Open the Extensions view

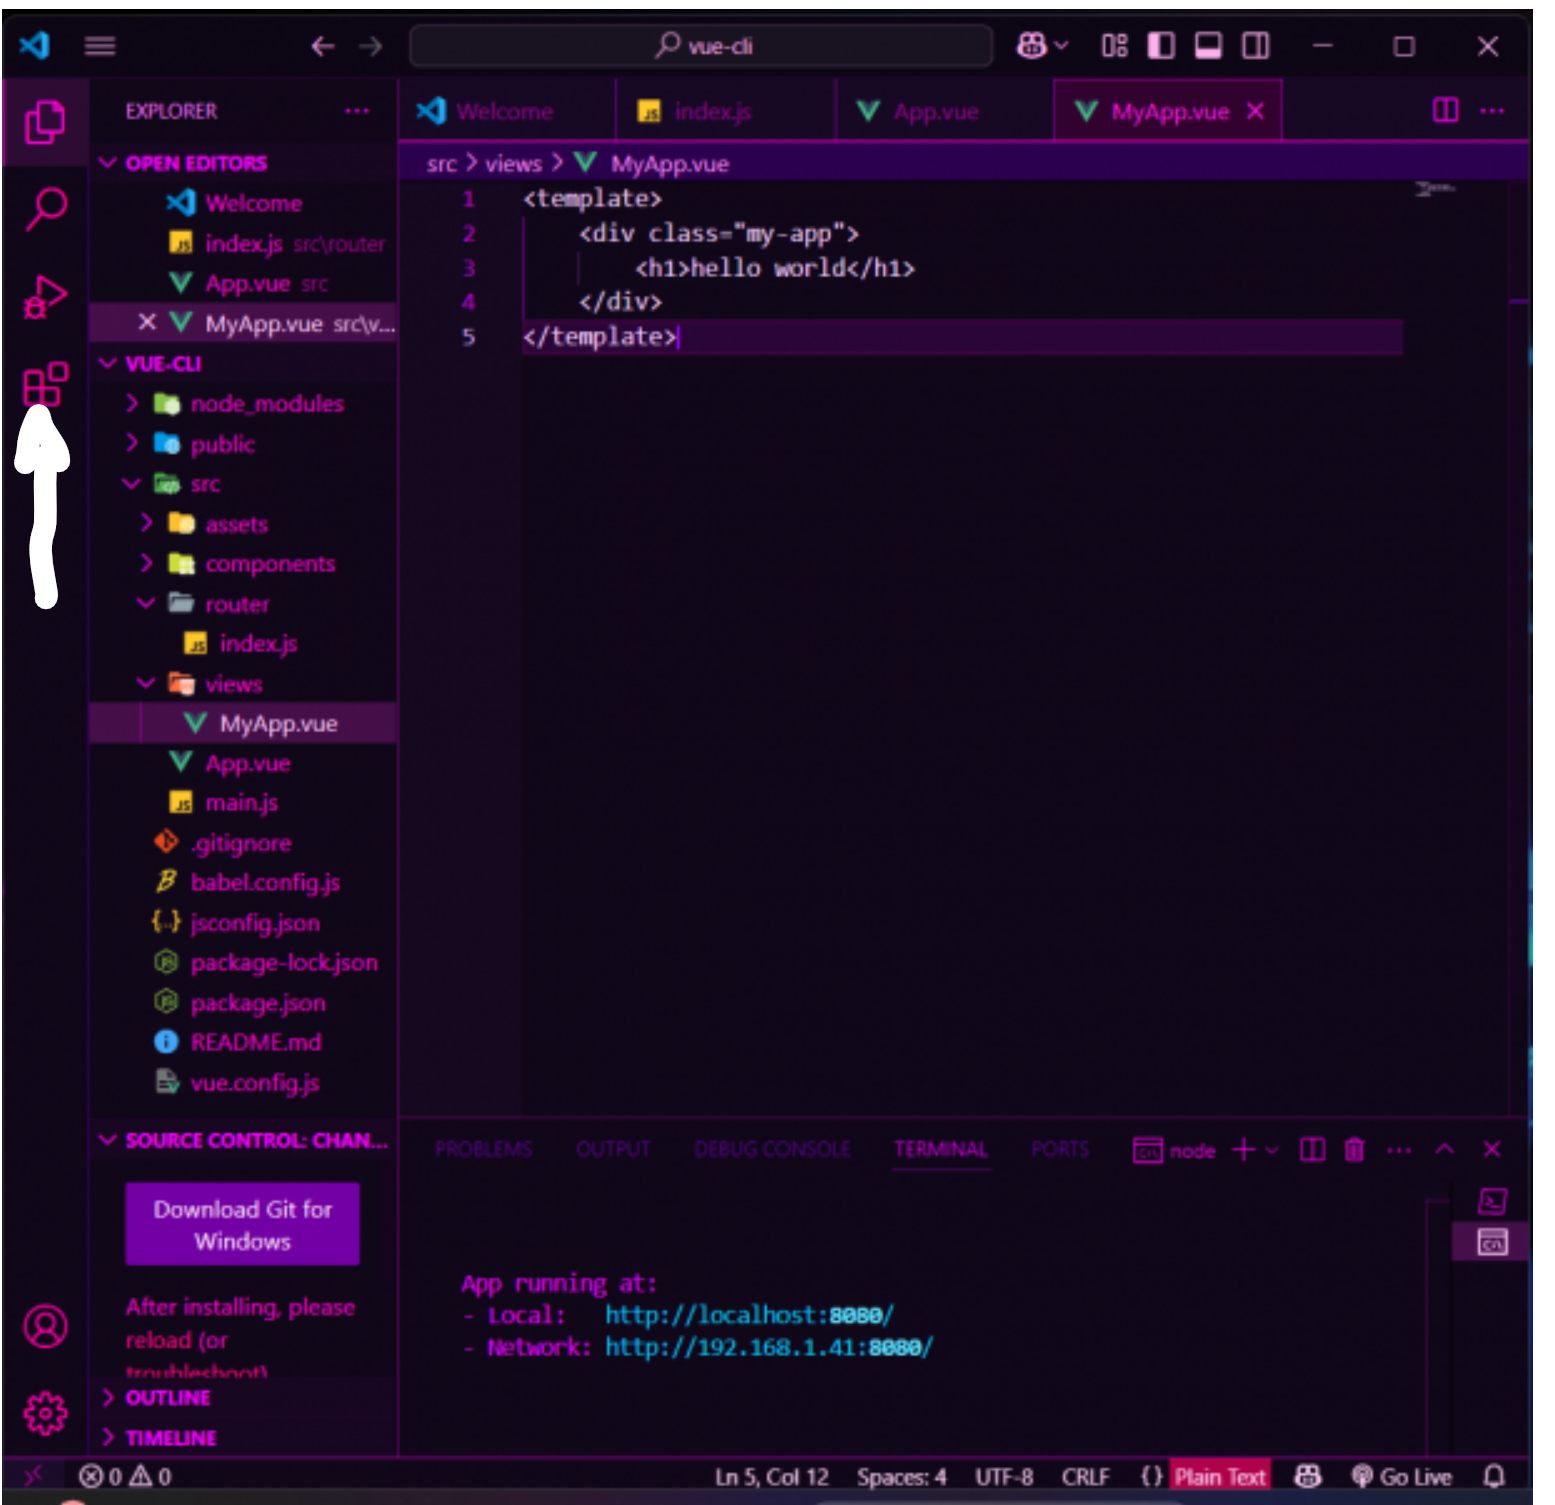pos(45,384)
